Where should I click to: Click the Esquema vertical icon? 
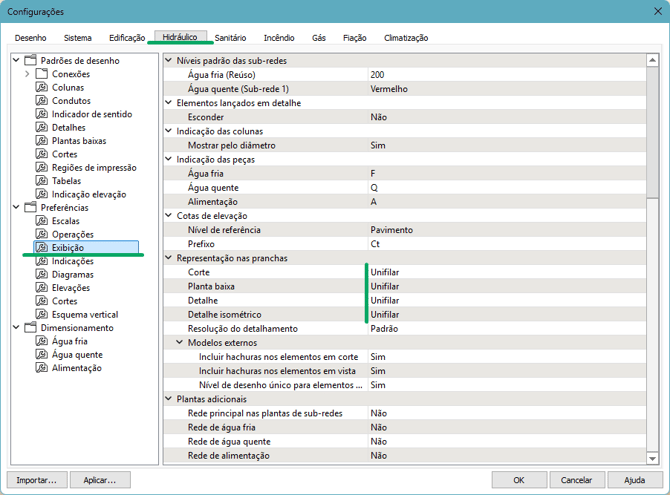point(42,314)
